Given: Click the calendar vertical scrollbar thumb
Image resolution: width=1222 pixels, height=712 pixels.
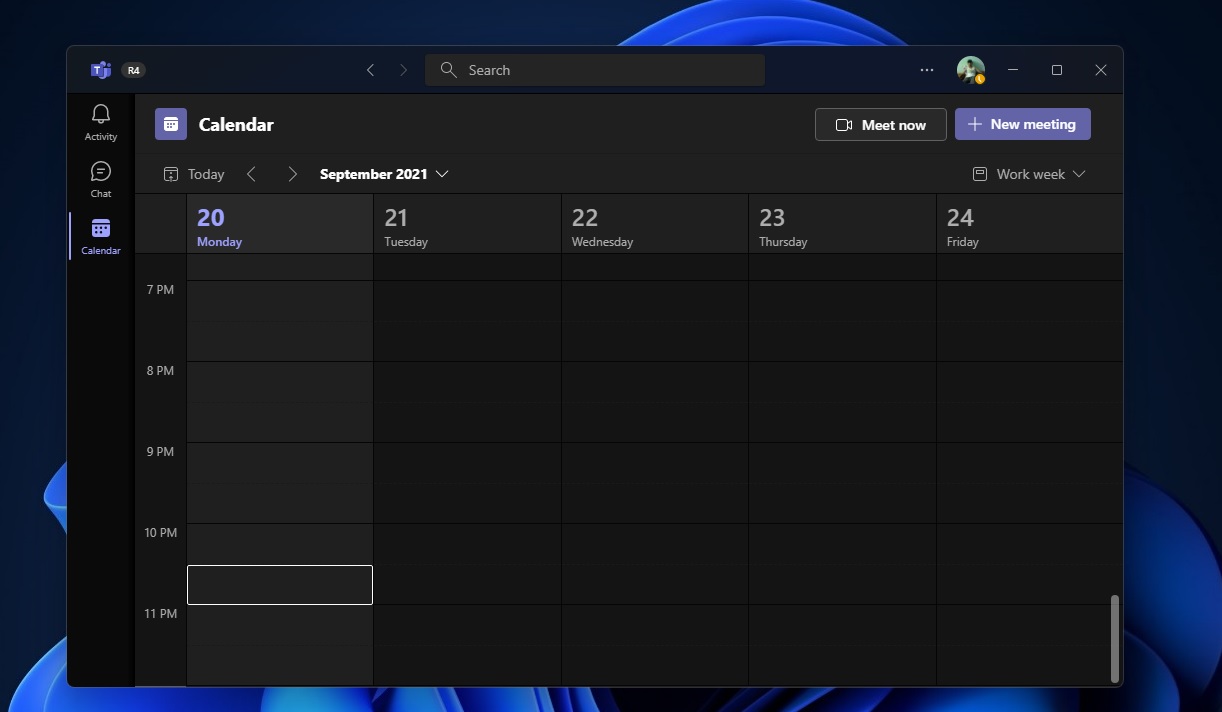Looking at the screenshot, I should pyautogui.click(x=1114, y=637).
